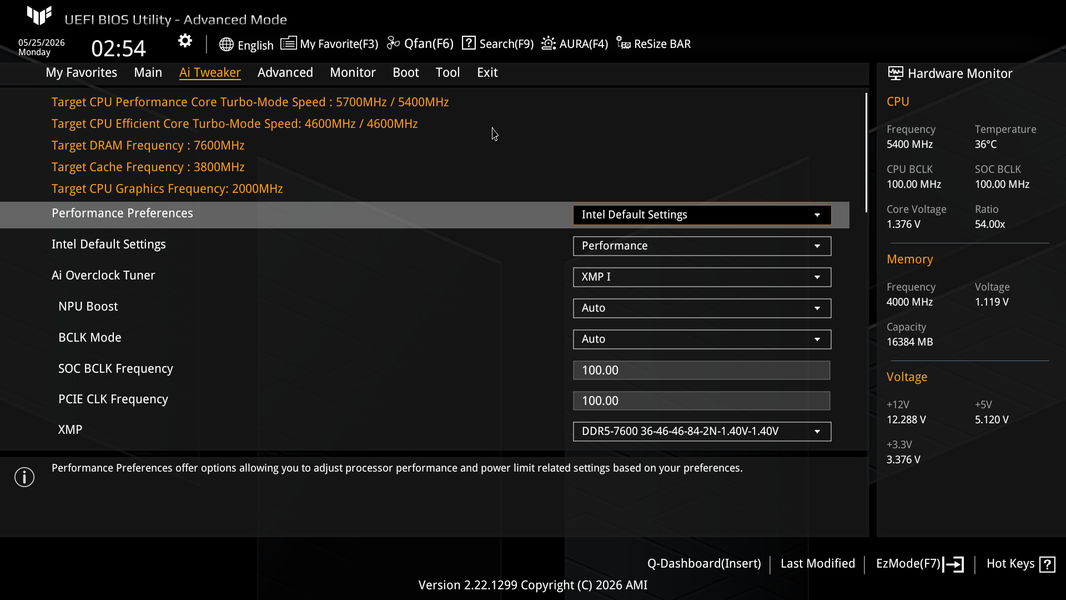
Task: Click Target CPU Graphics Frequency: 2000MHz text
Action: [x=167, y=189]
